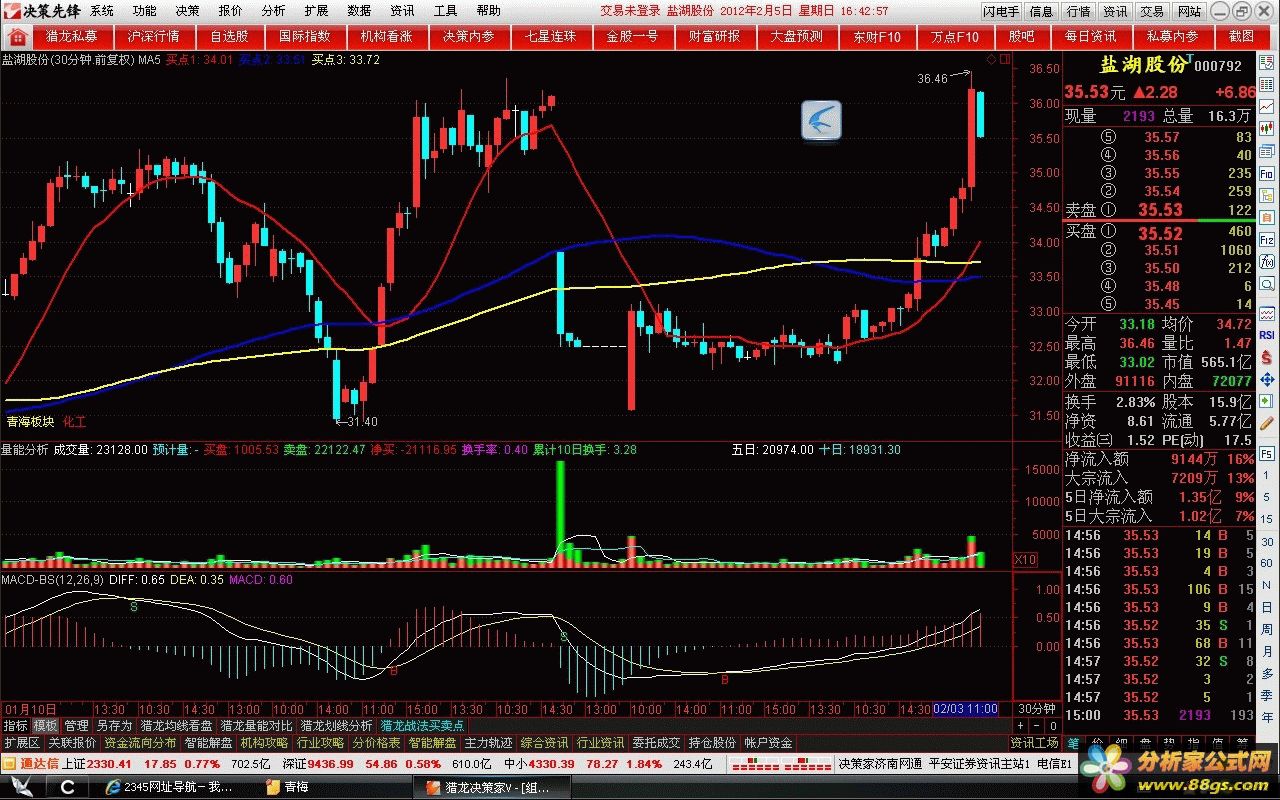The width and height of the screenshot is (1280, 800).
Task: Open the 帐户资金 tab
Action: coord(768,743)
